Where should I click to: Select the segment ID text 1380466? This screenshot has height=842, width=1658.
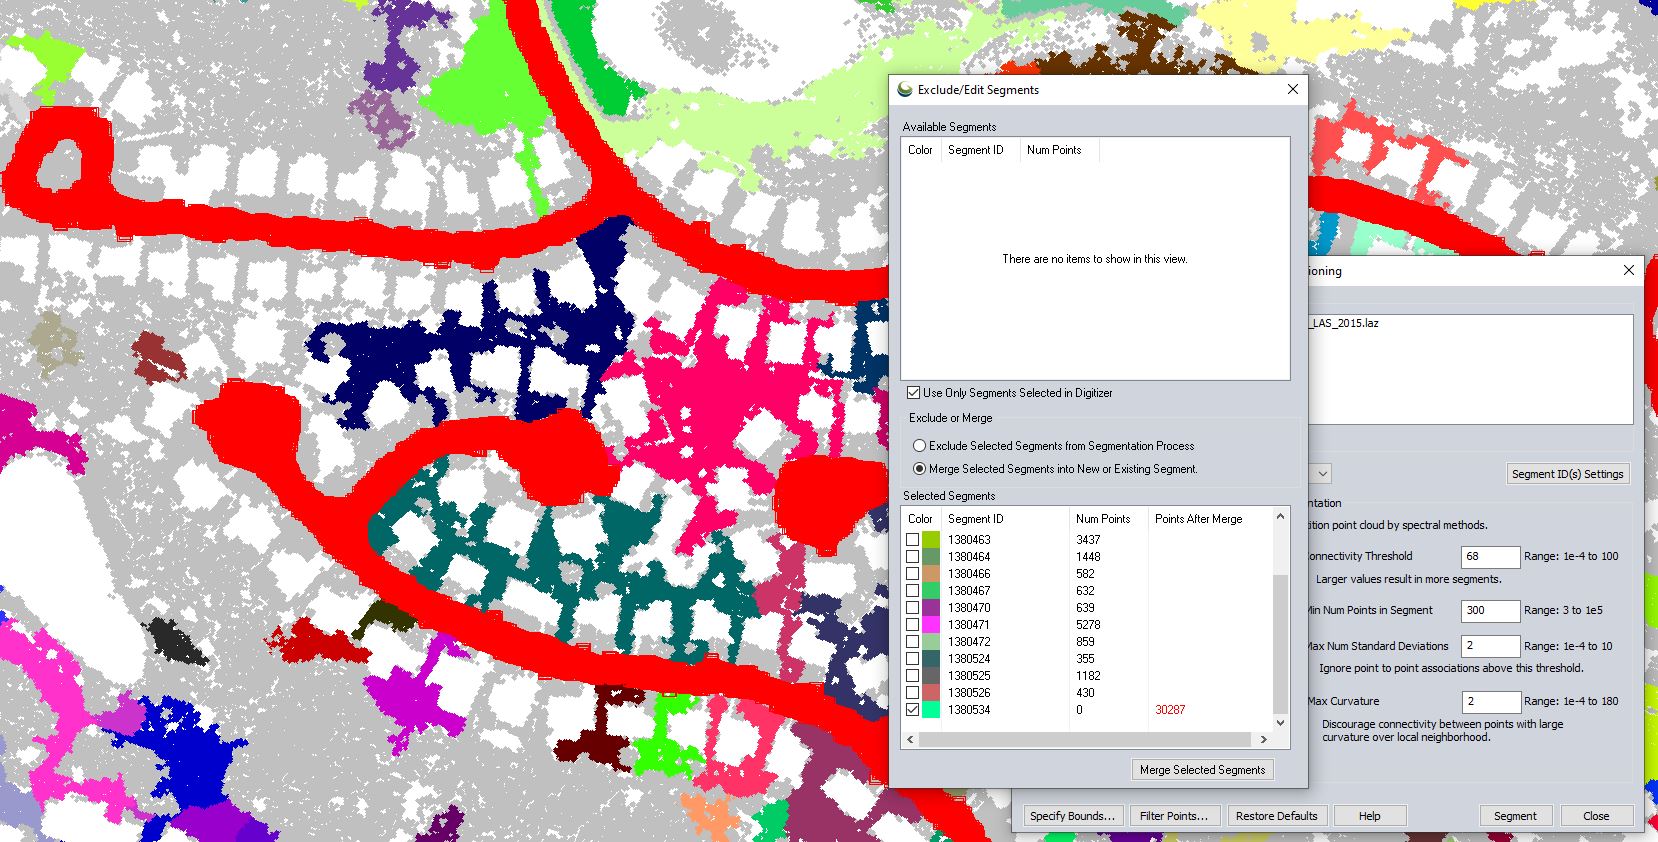[x=969, y=574]
